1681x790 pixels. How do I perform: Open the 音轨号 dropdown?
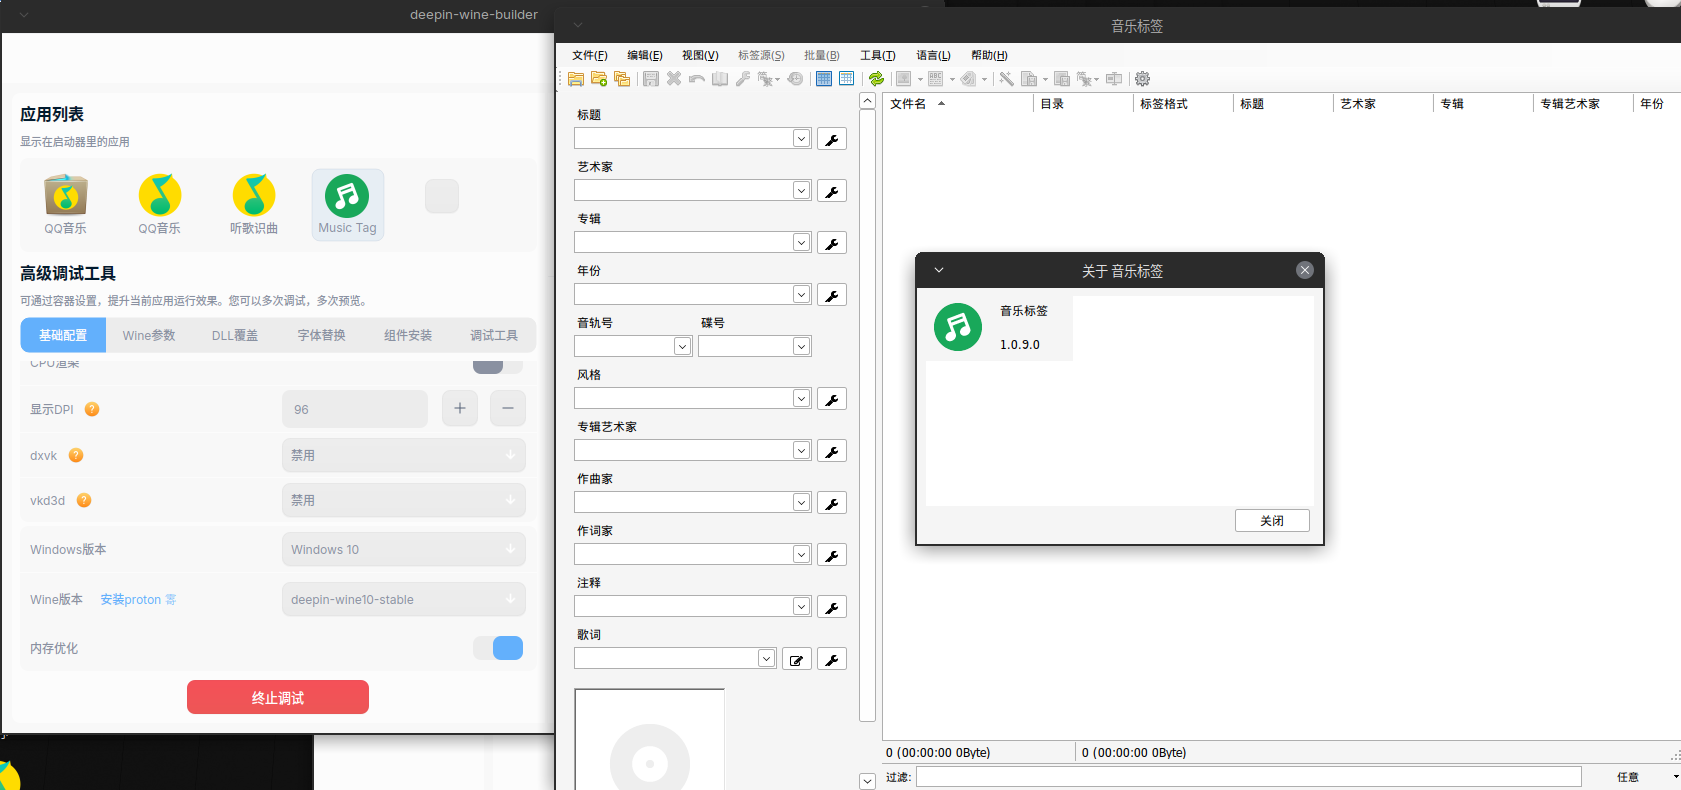click(682, 346)
